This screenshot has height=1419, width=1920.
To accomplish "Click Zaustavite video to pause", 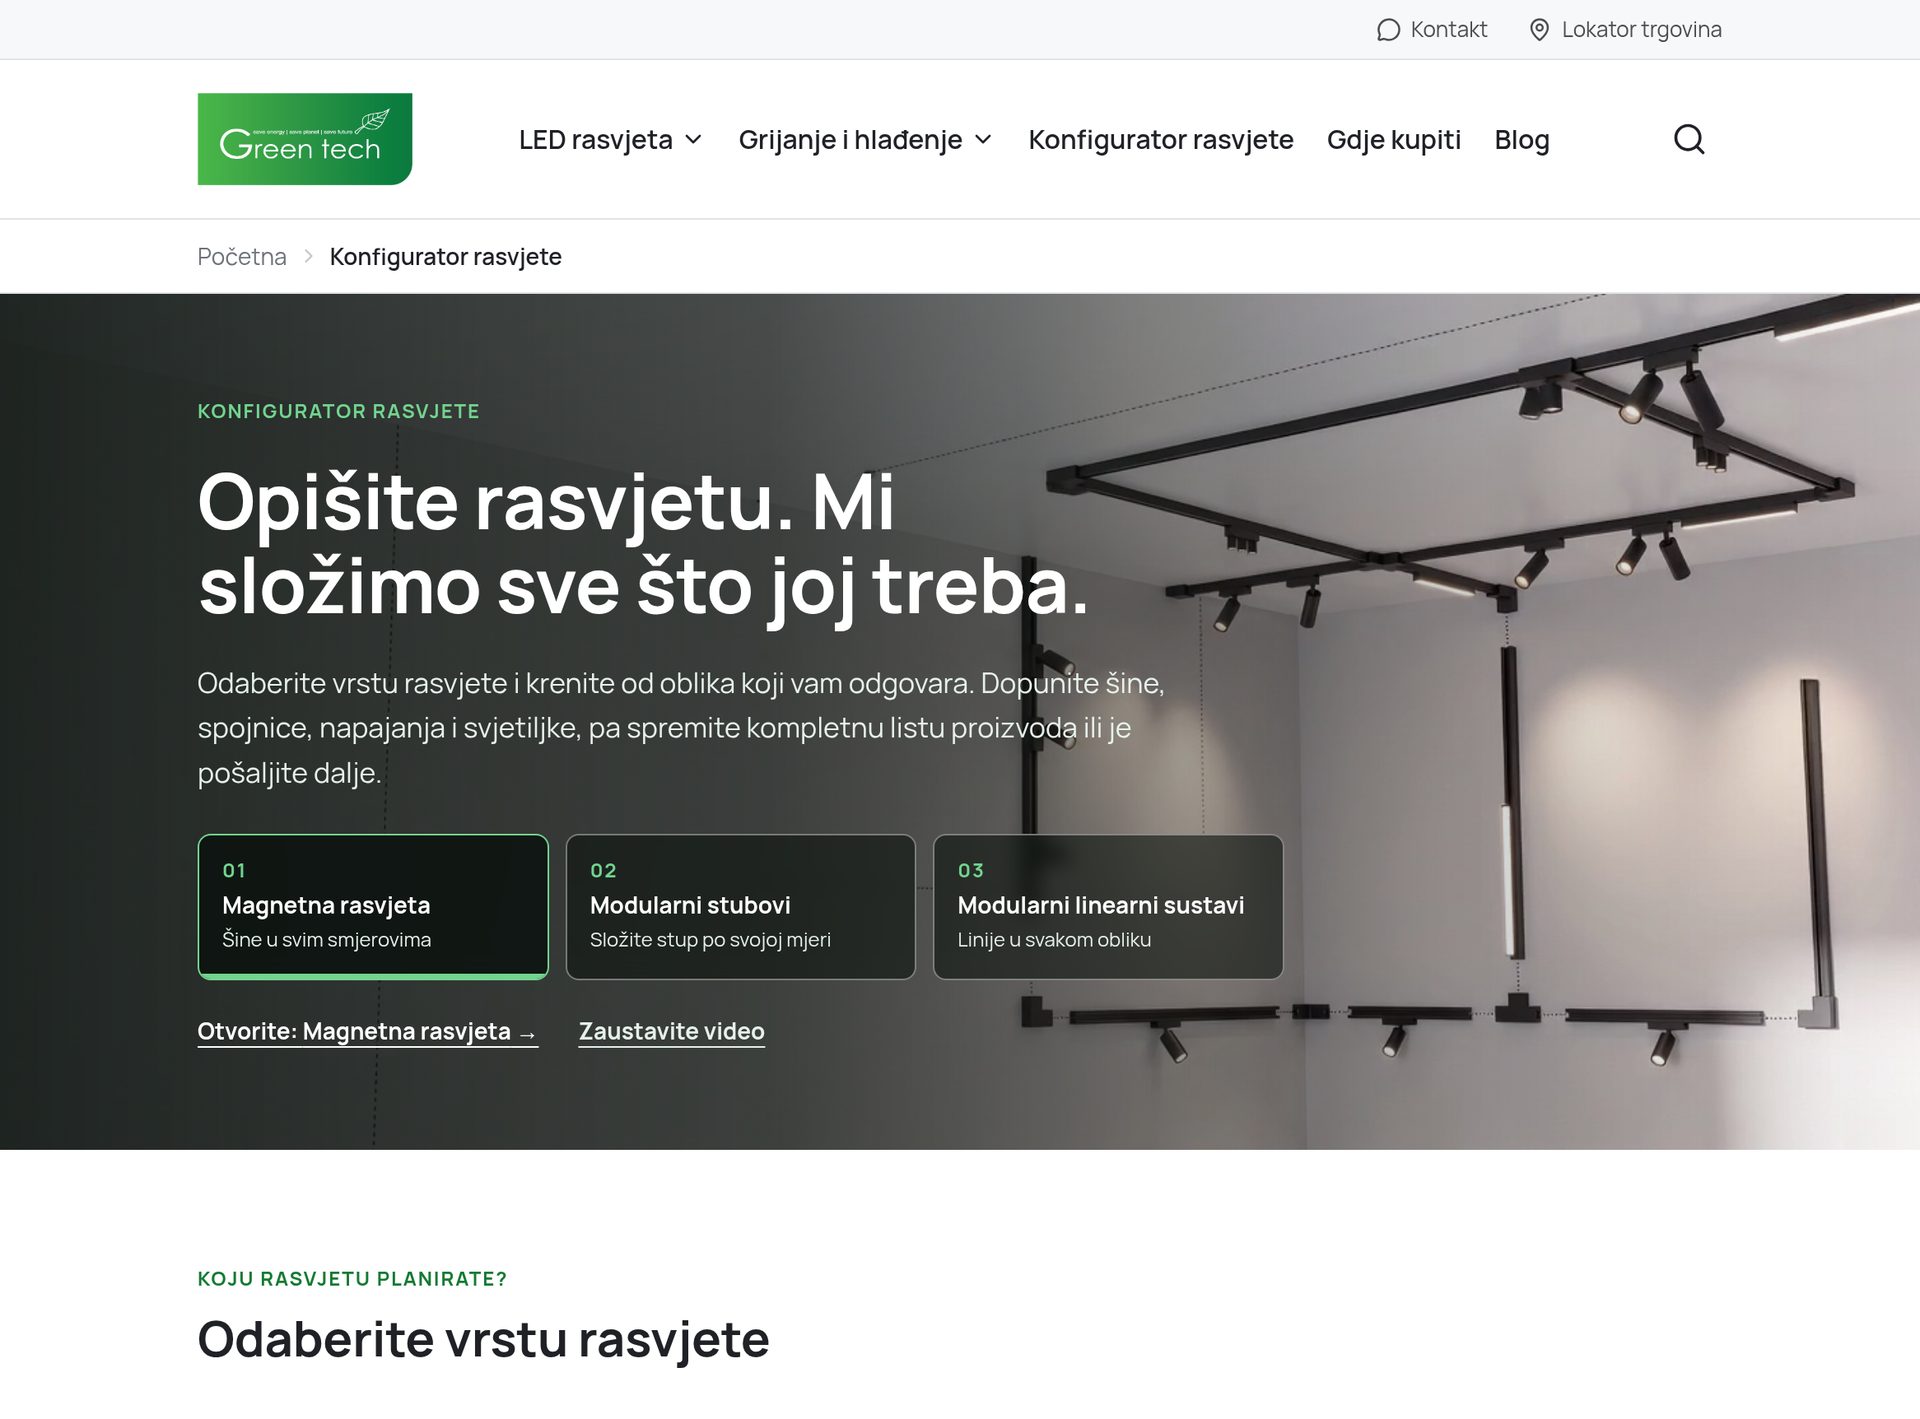I will coord(672,1032).
